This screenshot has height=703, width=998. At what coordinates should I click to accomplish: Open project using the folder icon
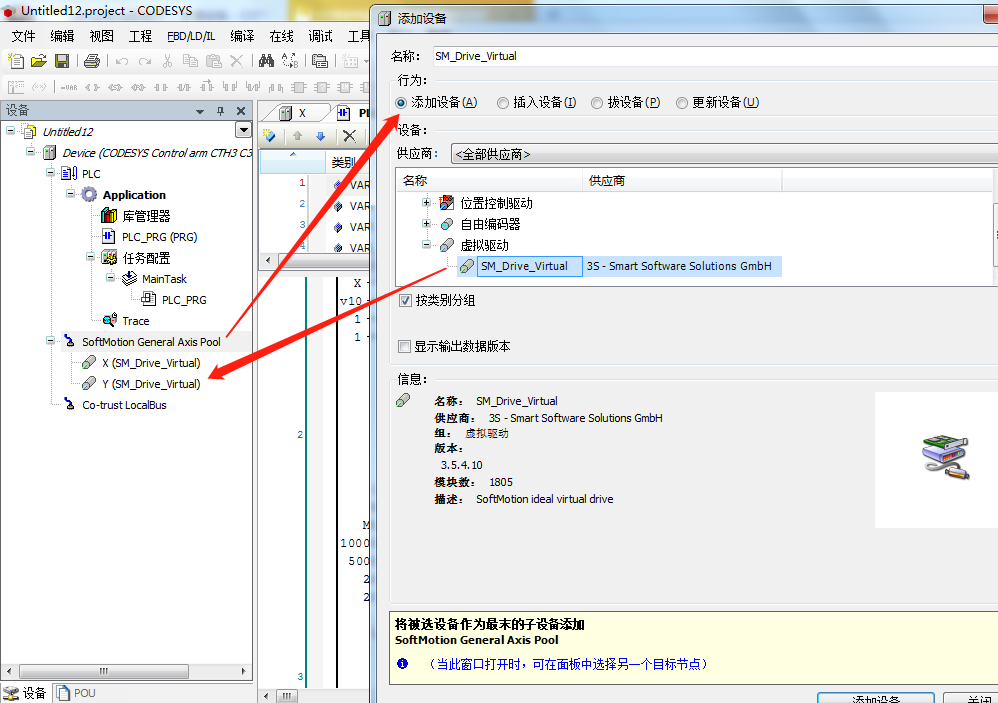(39, 61)
